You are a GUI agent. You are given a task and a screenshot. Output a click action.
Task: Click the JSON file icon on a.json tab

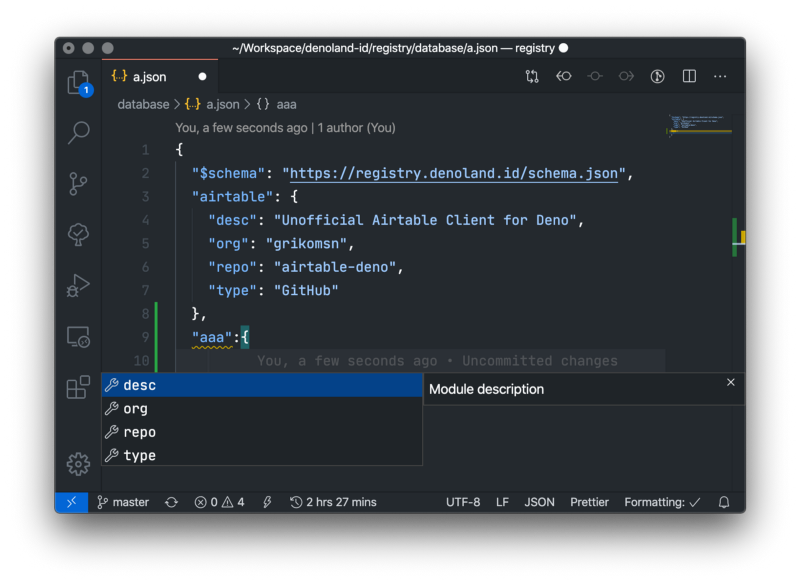coord(119,77)
